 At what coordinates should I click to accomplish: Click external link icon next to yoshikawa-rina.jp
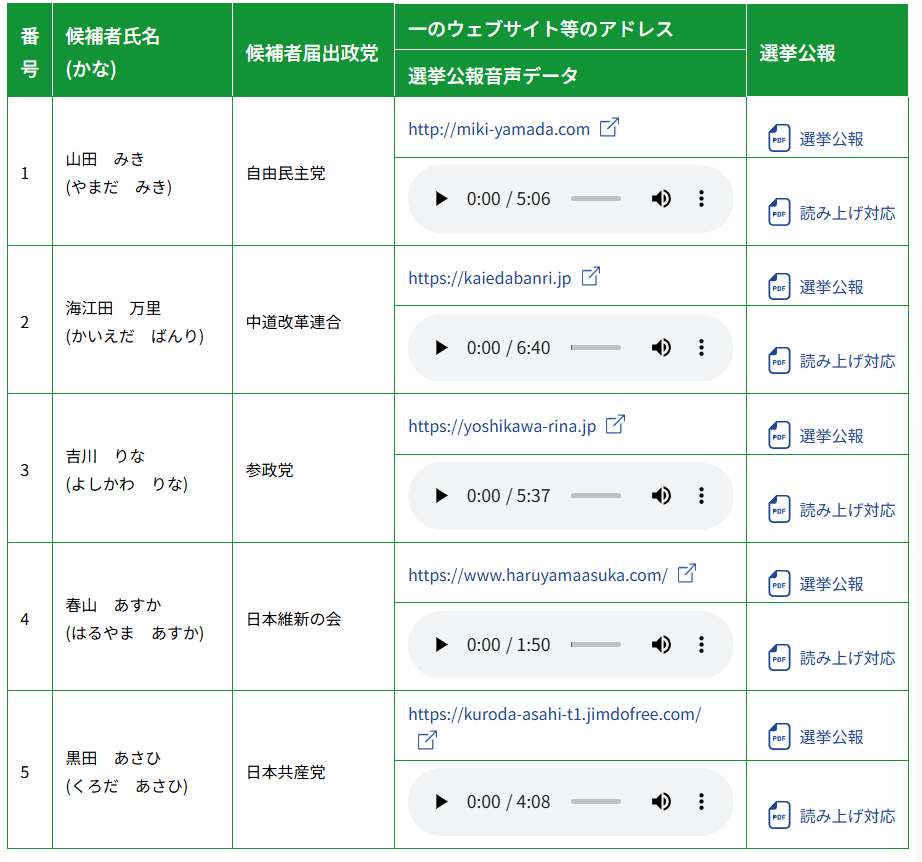pos(615,425)
